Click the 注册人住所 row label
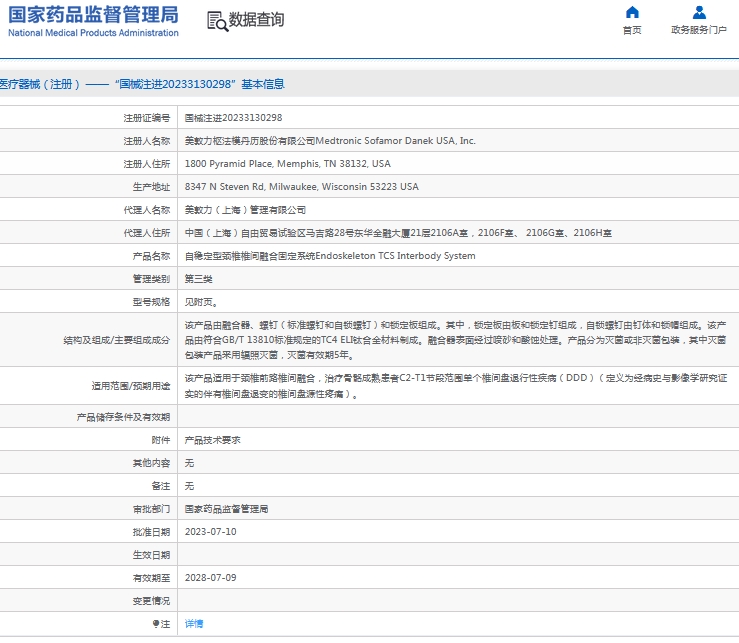The image size is (739, 643). (x=147, y=164)
